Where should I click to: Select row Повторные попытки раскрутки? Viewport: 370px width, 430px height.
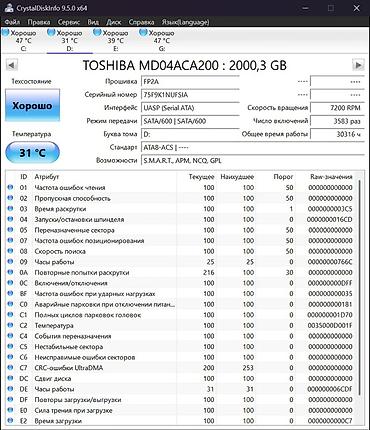[x=180, y=272]
